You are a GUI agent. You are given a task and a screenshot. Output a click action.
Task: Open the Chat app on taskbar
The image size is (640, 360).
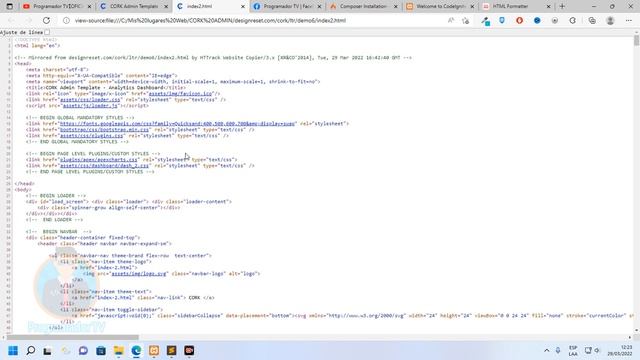point(83,351)
